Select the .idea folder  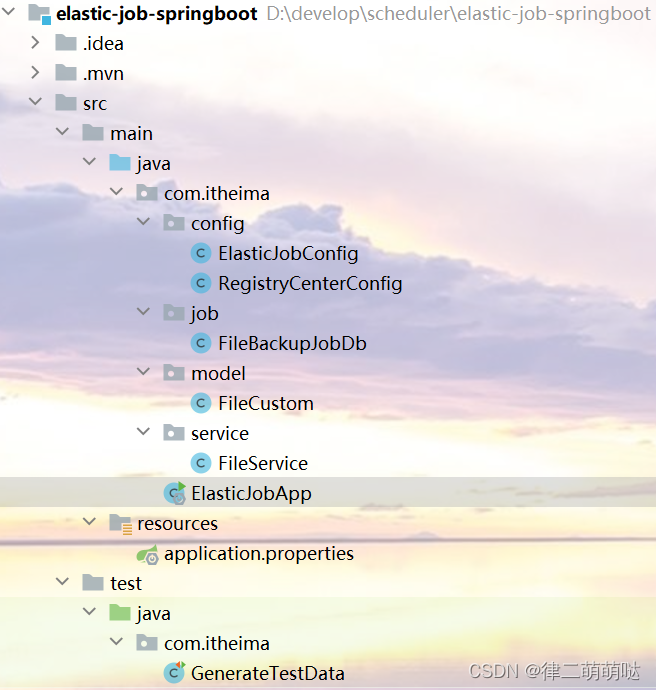point(103,44)
